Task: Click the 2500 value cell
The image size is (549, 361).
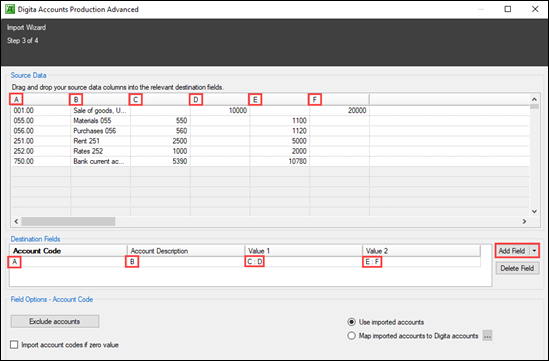Action: (x=160, y=141)
